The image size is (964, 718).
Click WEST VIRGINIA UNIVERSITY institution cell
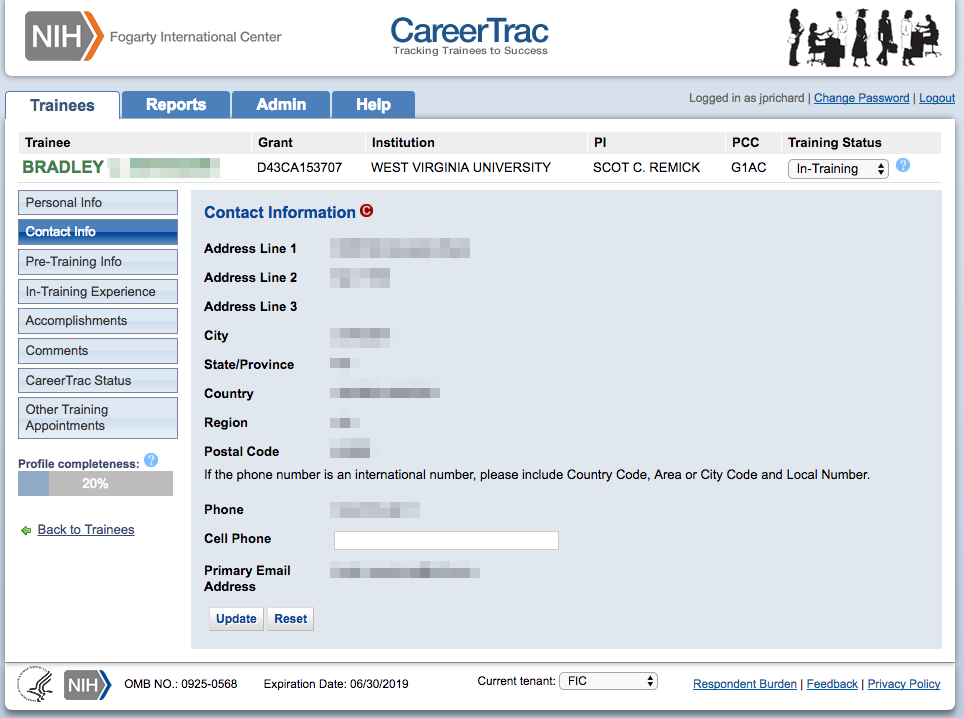(460, 167)
